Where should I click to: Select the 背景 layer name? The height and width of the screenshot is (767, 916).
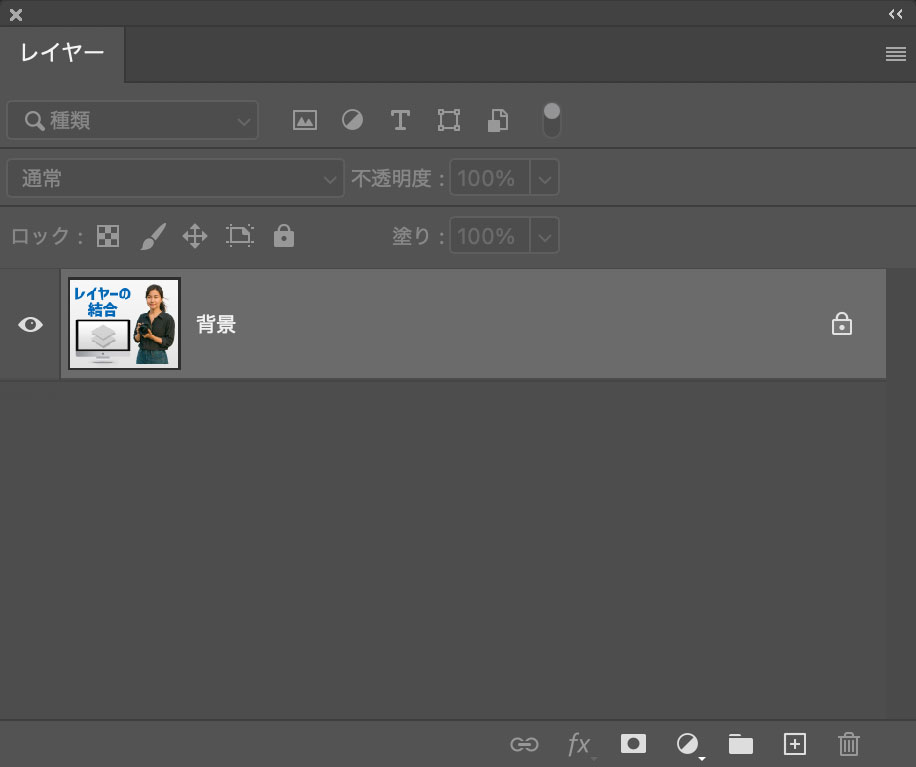click(216, 324)
